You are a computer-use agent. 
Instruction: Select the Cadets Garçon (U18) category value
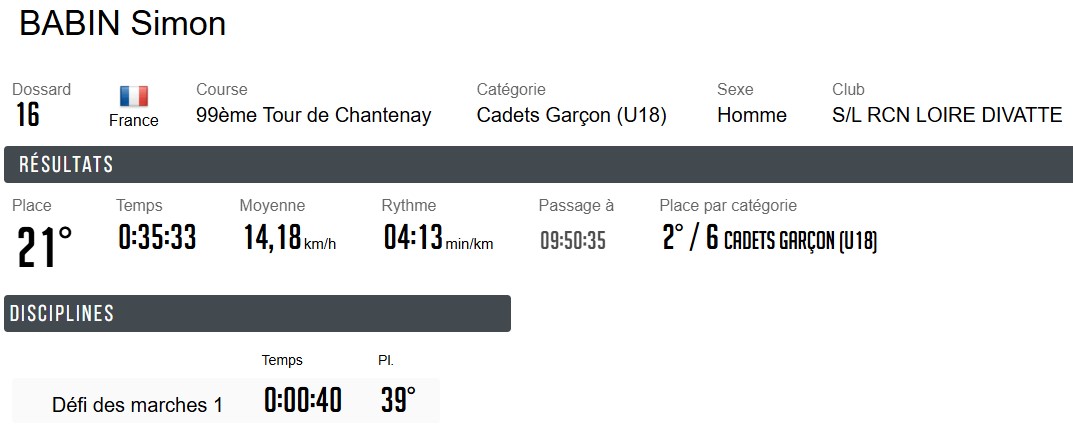click(x=571, y=115)
